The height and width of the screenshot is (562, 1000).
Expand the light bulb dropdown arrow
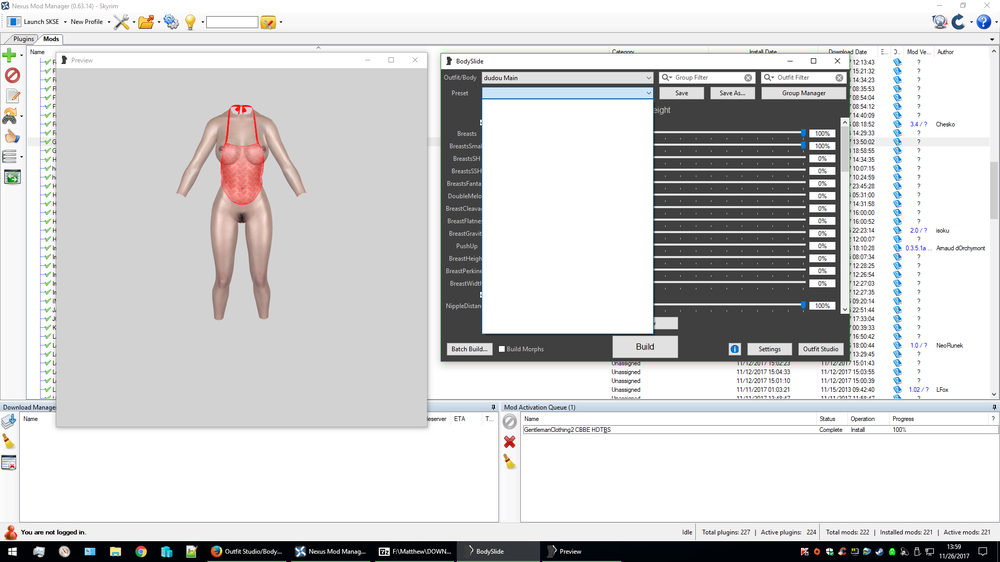202,22
